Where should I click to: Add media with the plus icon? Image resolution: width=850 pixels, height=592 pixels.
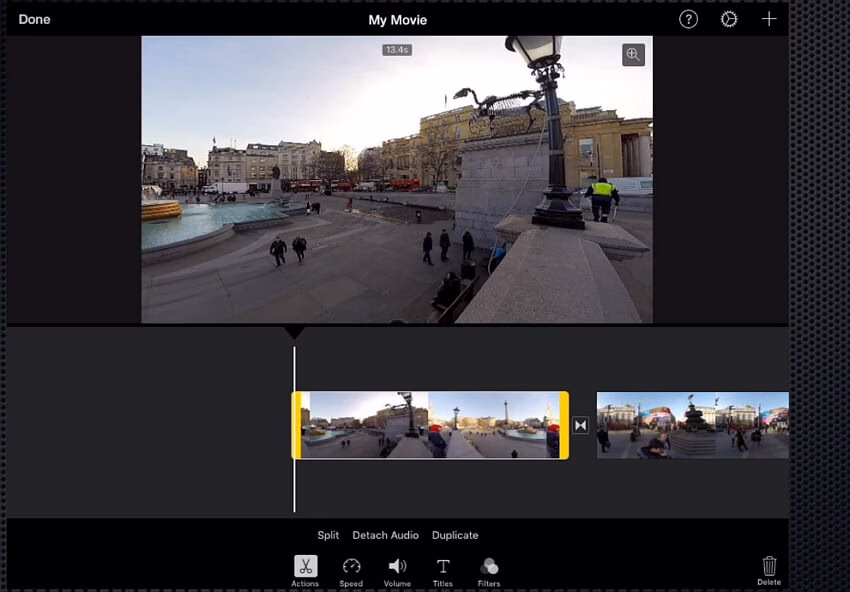pos(769,20)
